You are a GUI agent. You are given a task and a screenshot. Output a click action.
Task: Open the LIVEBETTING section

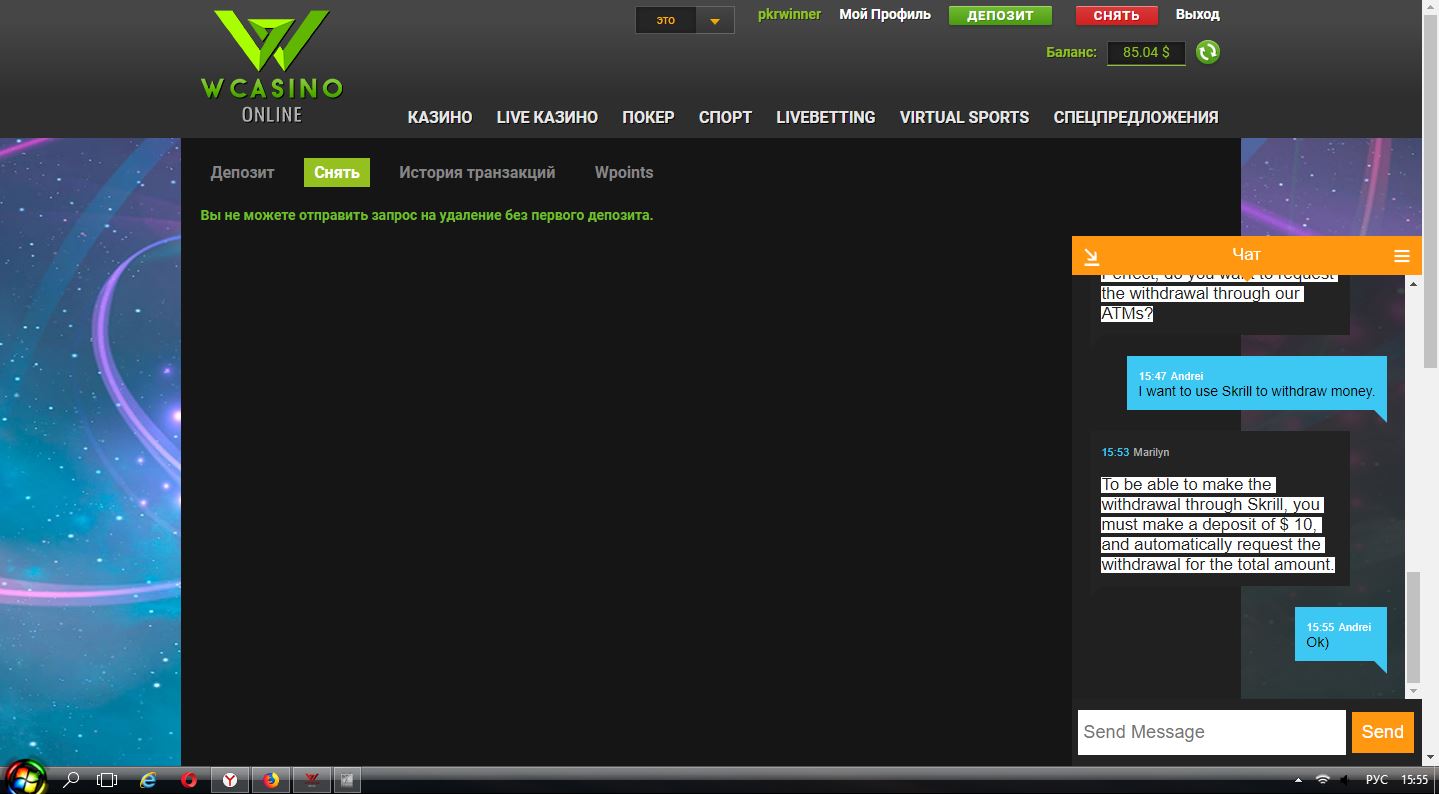(x=826, y=117)
